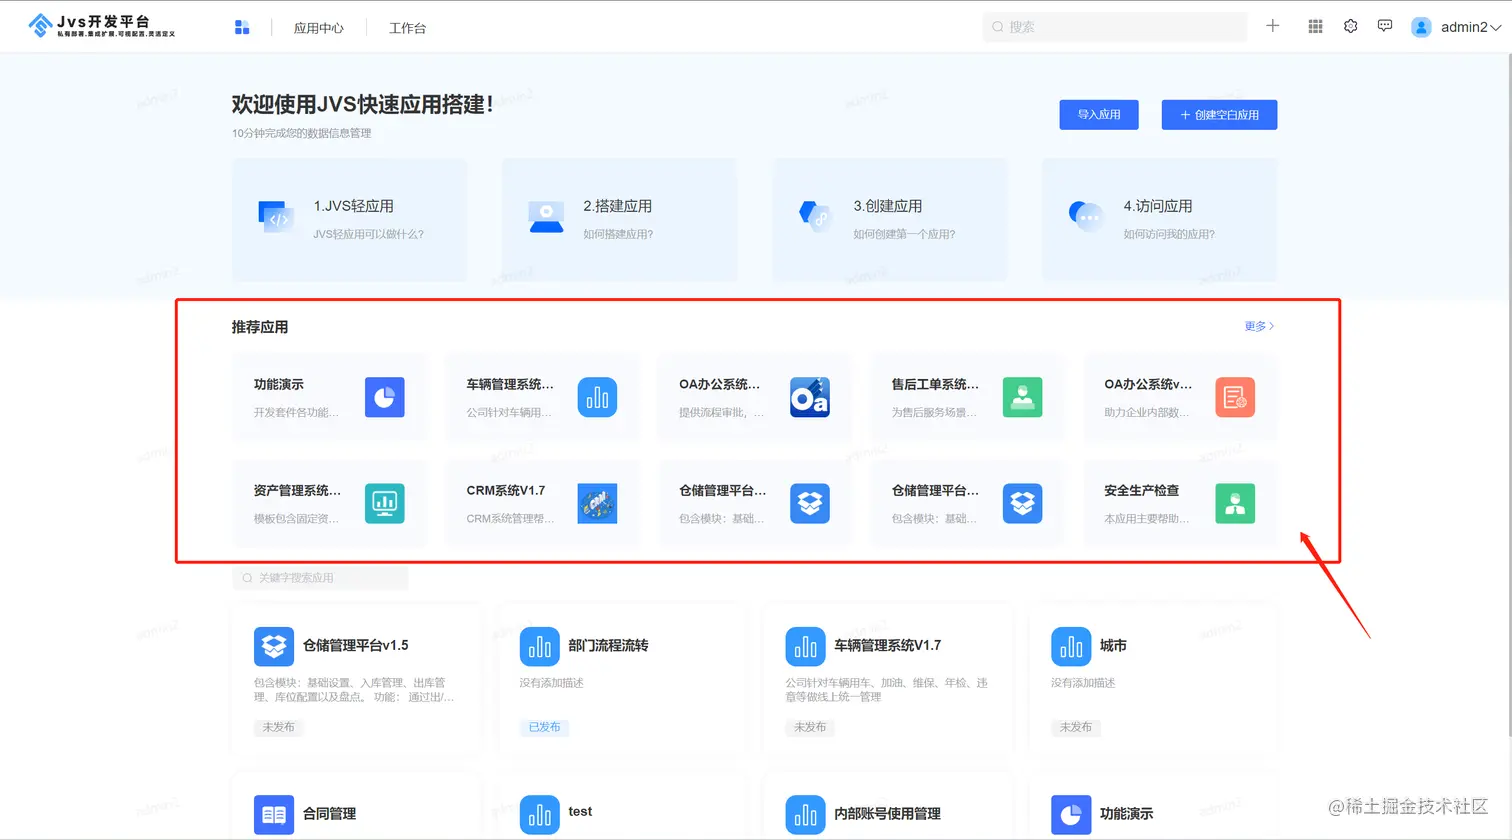
Task: Click the 创建空白应用 button
Action: 1219,115
